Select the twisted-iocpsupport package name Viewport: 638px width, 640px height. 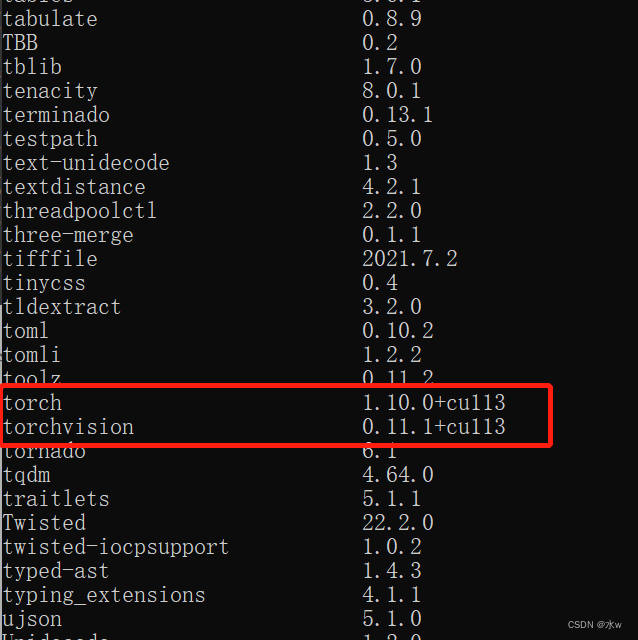tap(116, 547)
